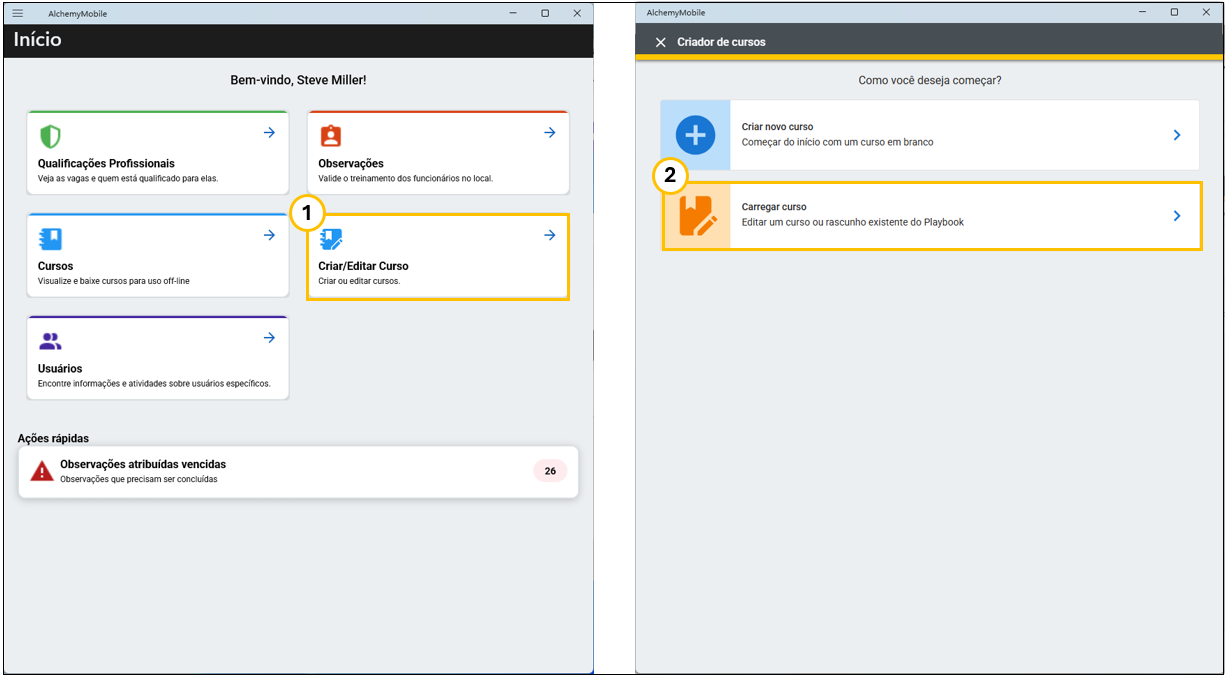Click the red warning triangle icon
The height and width of the screenshot is (678, 1228).
tap(42, 471)
